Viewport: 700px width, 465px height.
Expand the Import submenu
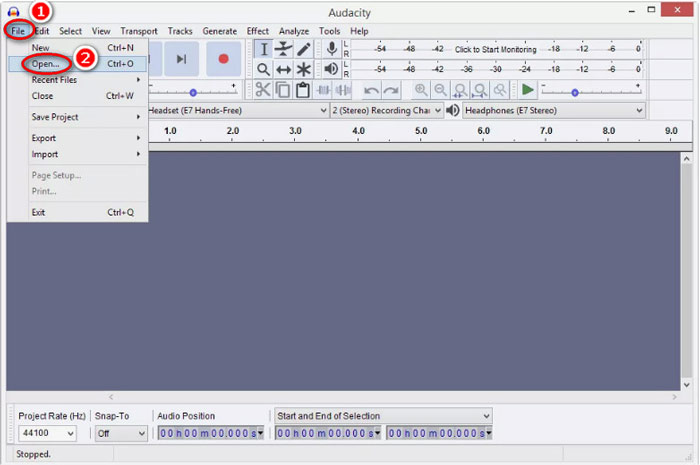point(78,154)
